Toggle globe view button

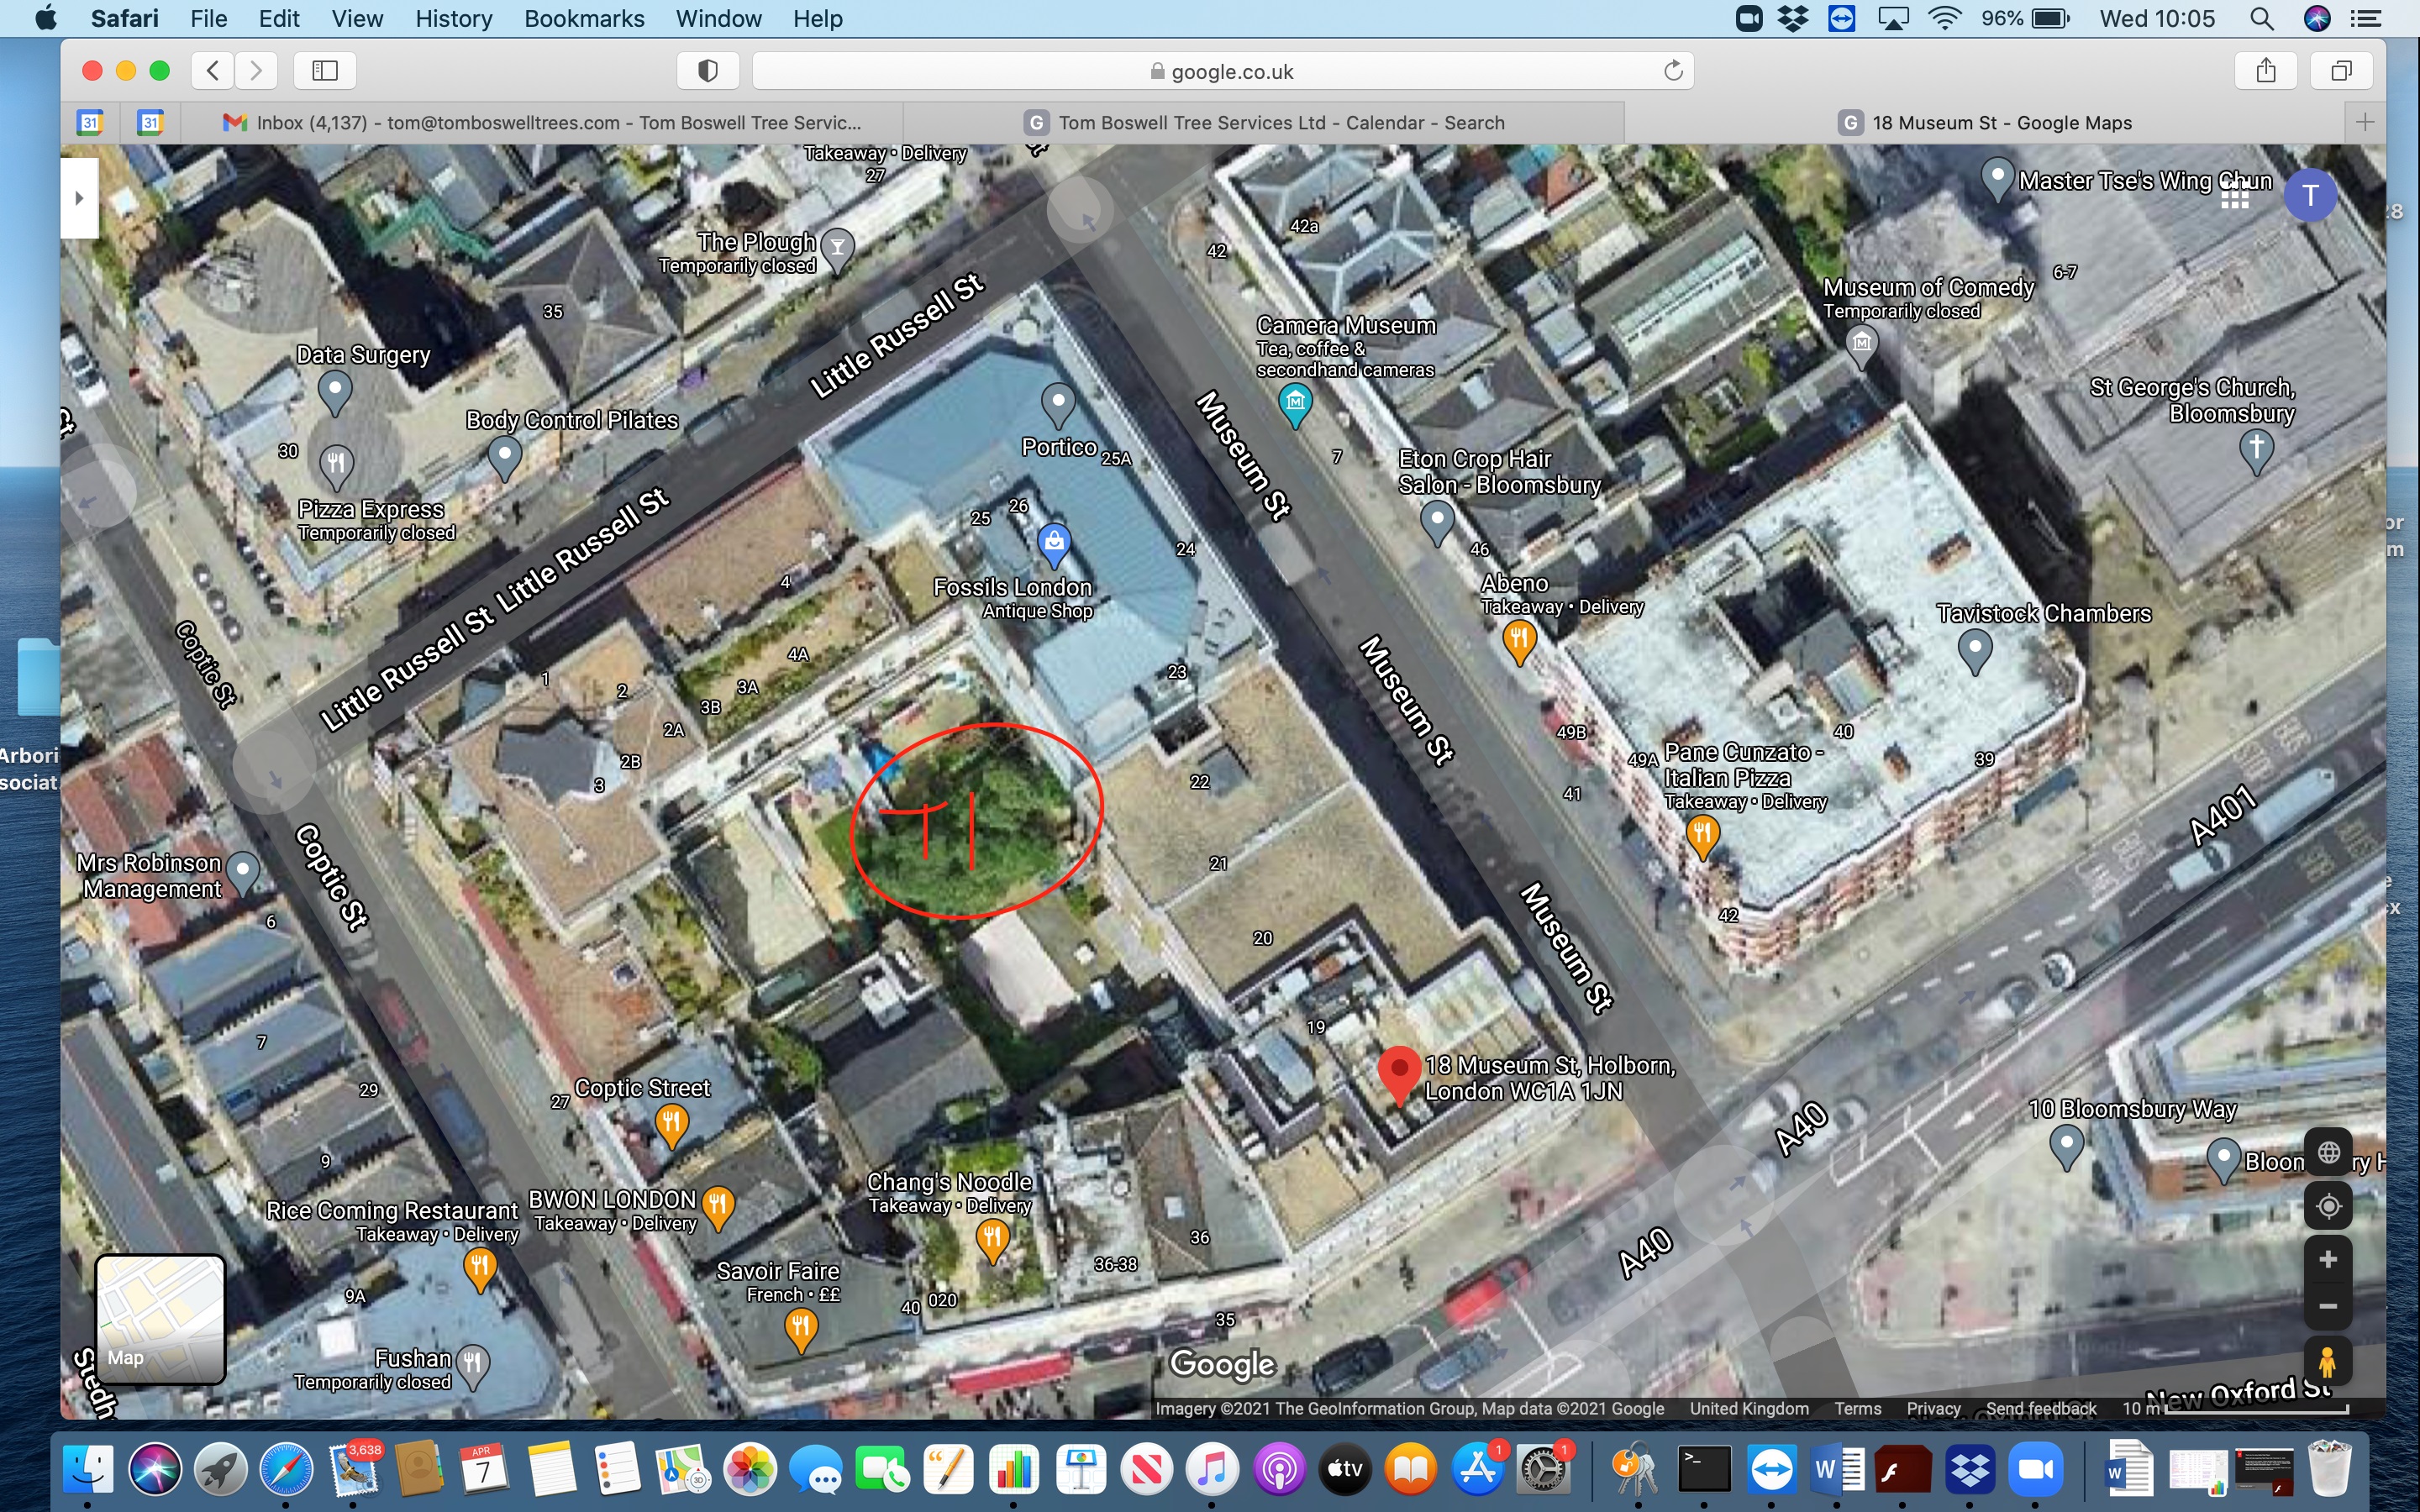[2328, 1152]
